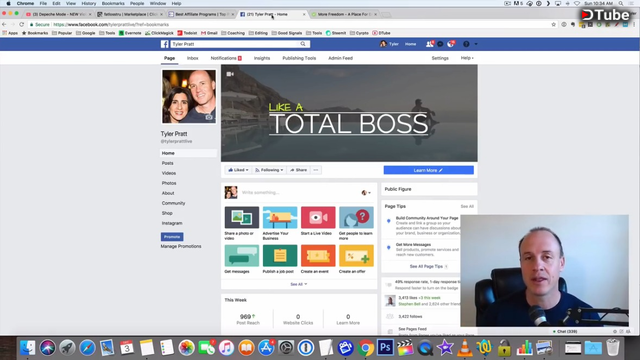The image size is (640, 360).
Task: Expand See All under post options
Action: (298, 284)
